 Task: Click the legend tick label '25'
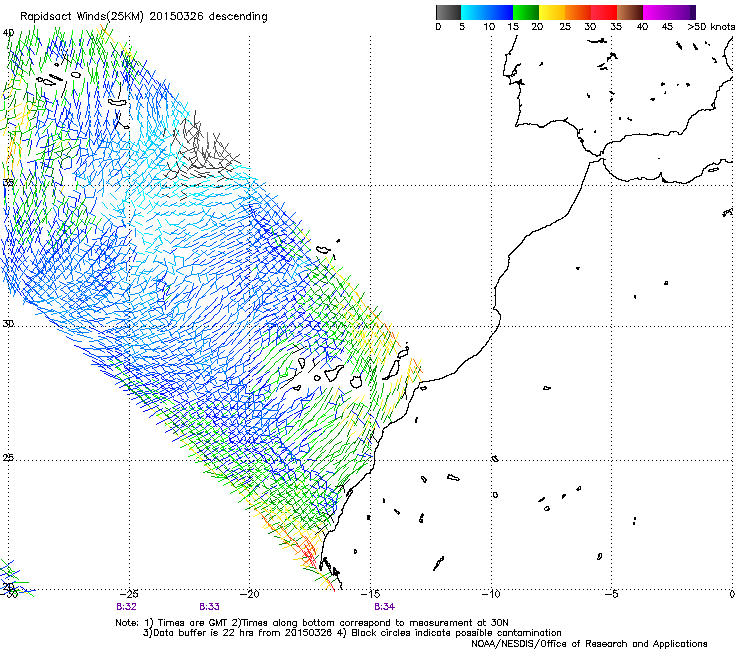[x=565, y=26]
